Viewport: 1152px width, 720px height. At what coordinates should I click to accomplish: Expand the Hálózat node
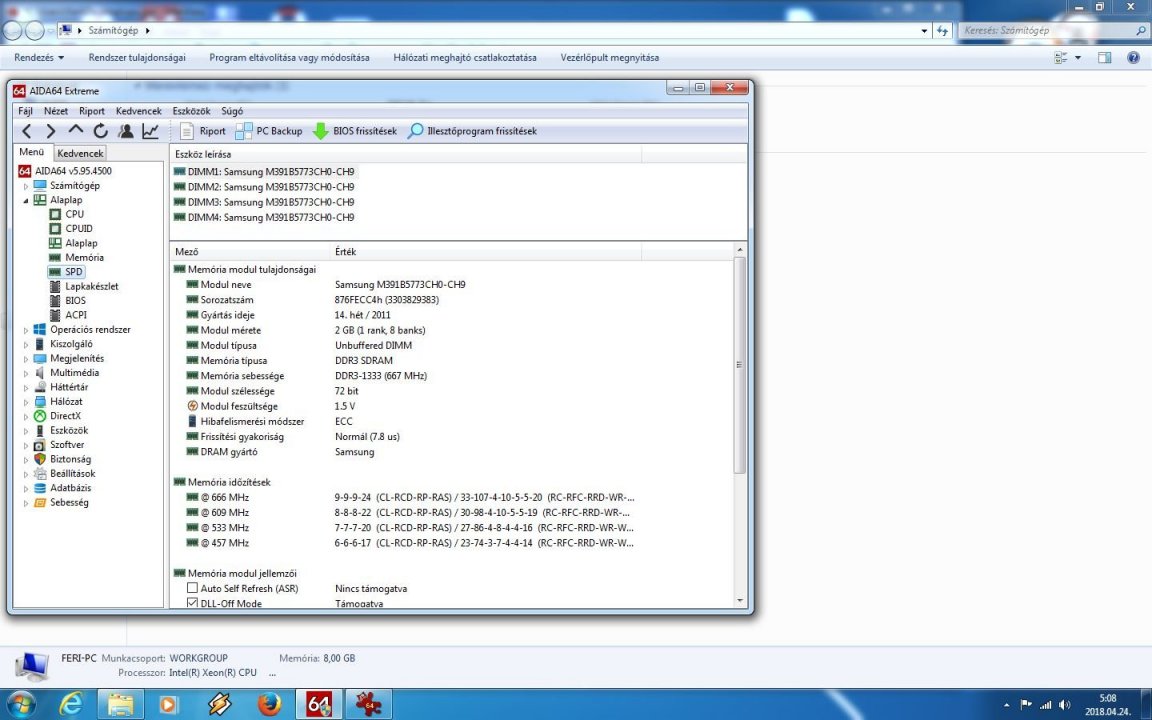click(x=26, y=402)
